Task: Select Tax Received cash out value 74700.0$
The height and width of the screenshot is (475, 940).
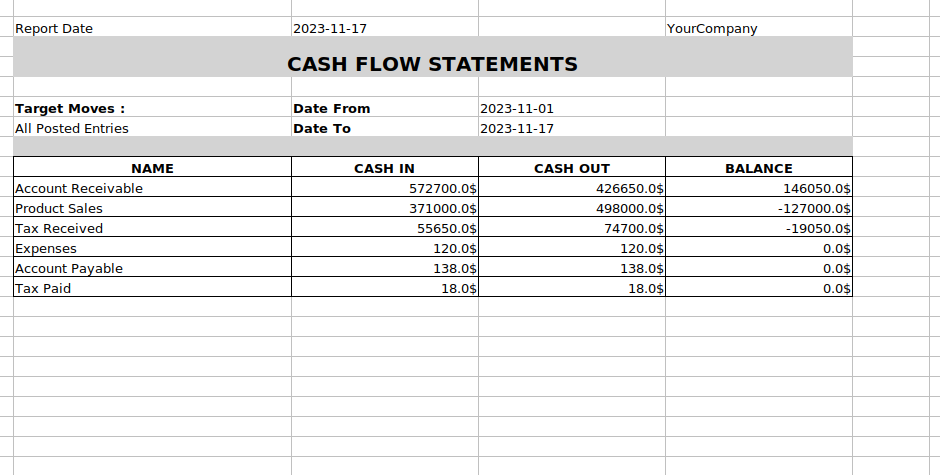Action: [630, 229]
